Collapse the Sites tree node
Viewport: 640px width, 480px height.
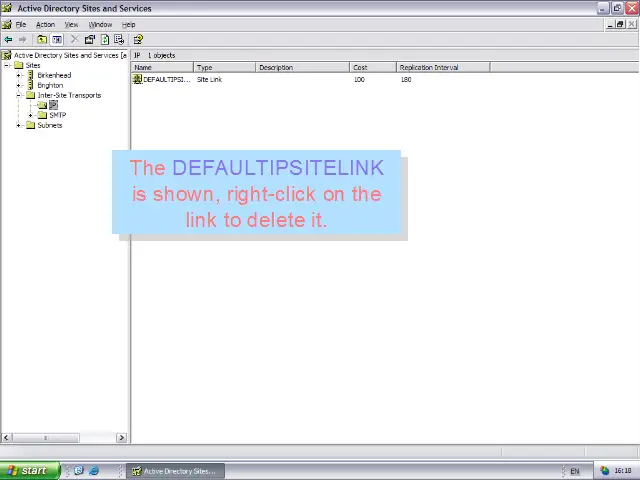[7, 65]
